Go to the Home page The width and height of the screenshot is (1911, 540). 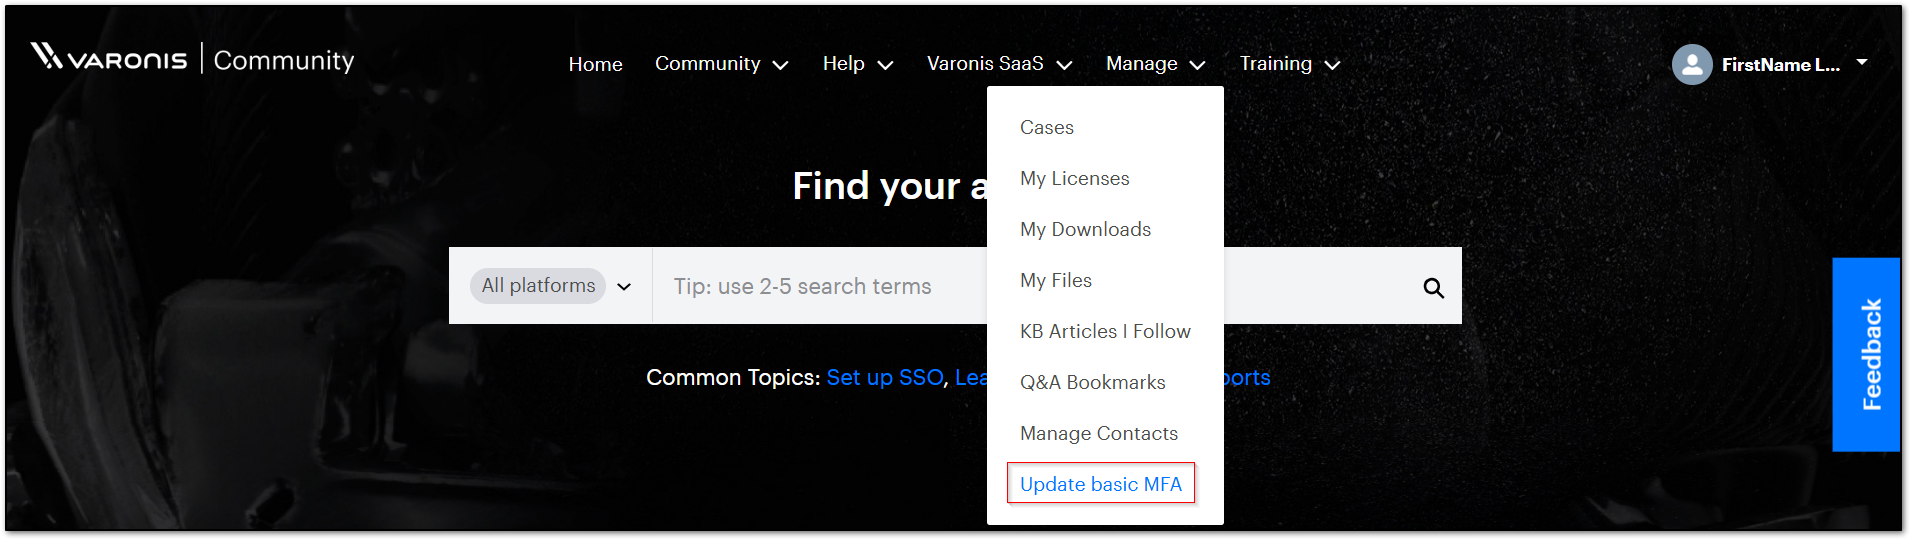click(595, 64)
